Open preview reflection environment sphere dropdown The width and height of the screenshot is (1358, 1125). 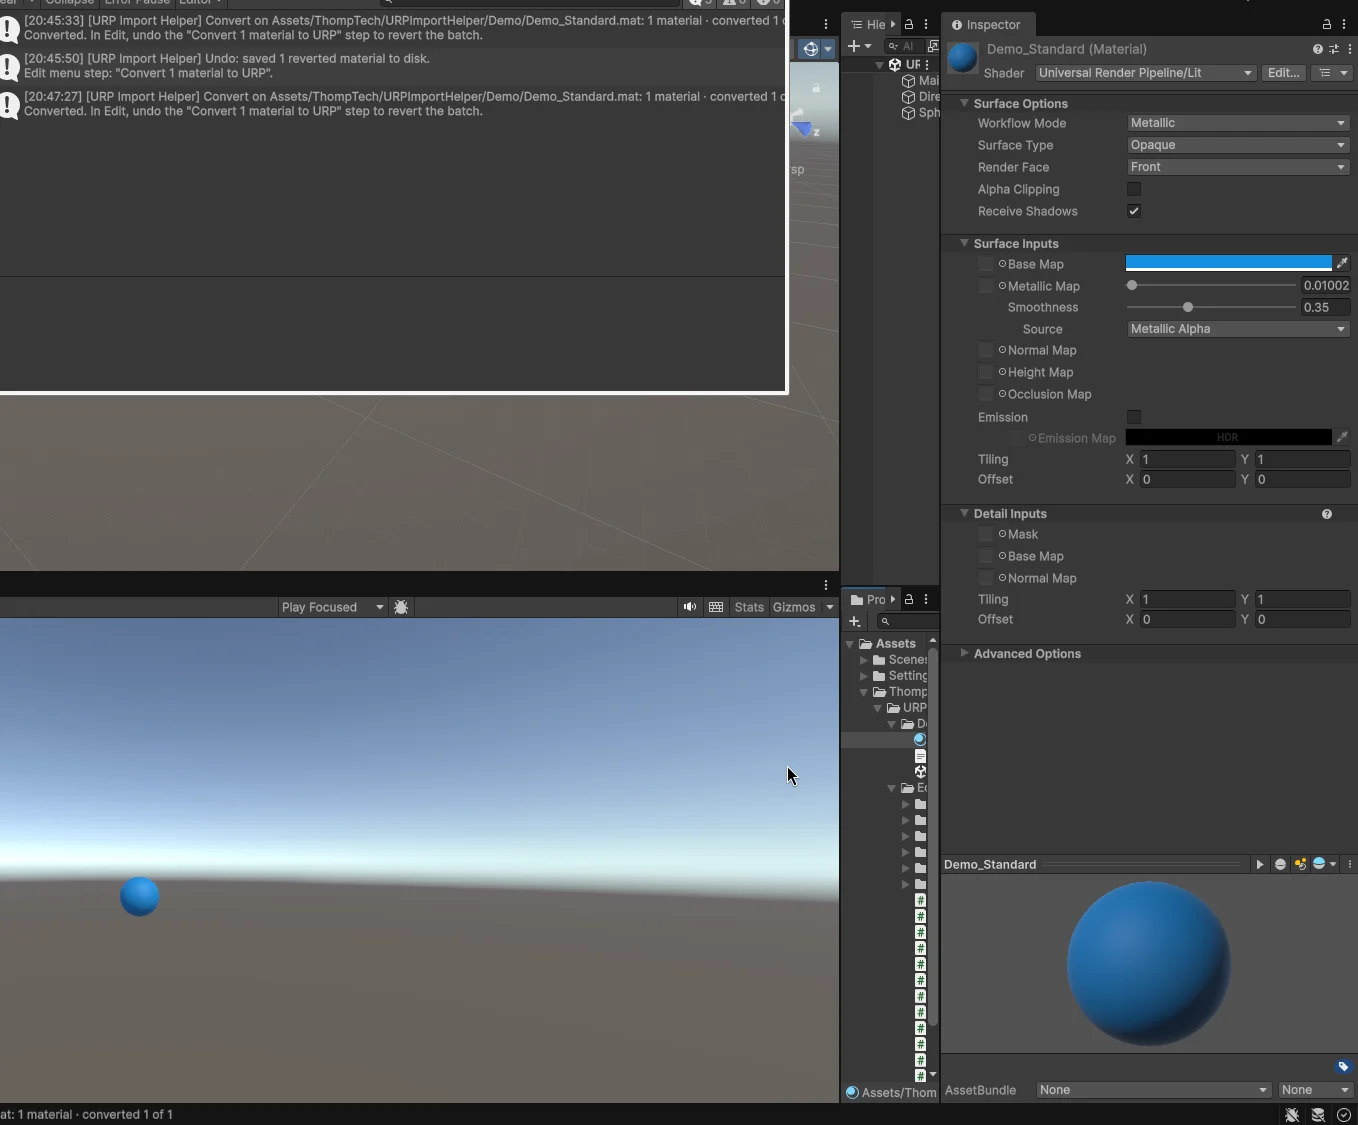1324,864
